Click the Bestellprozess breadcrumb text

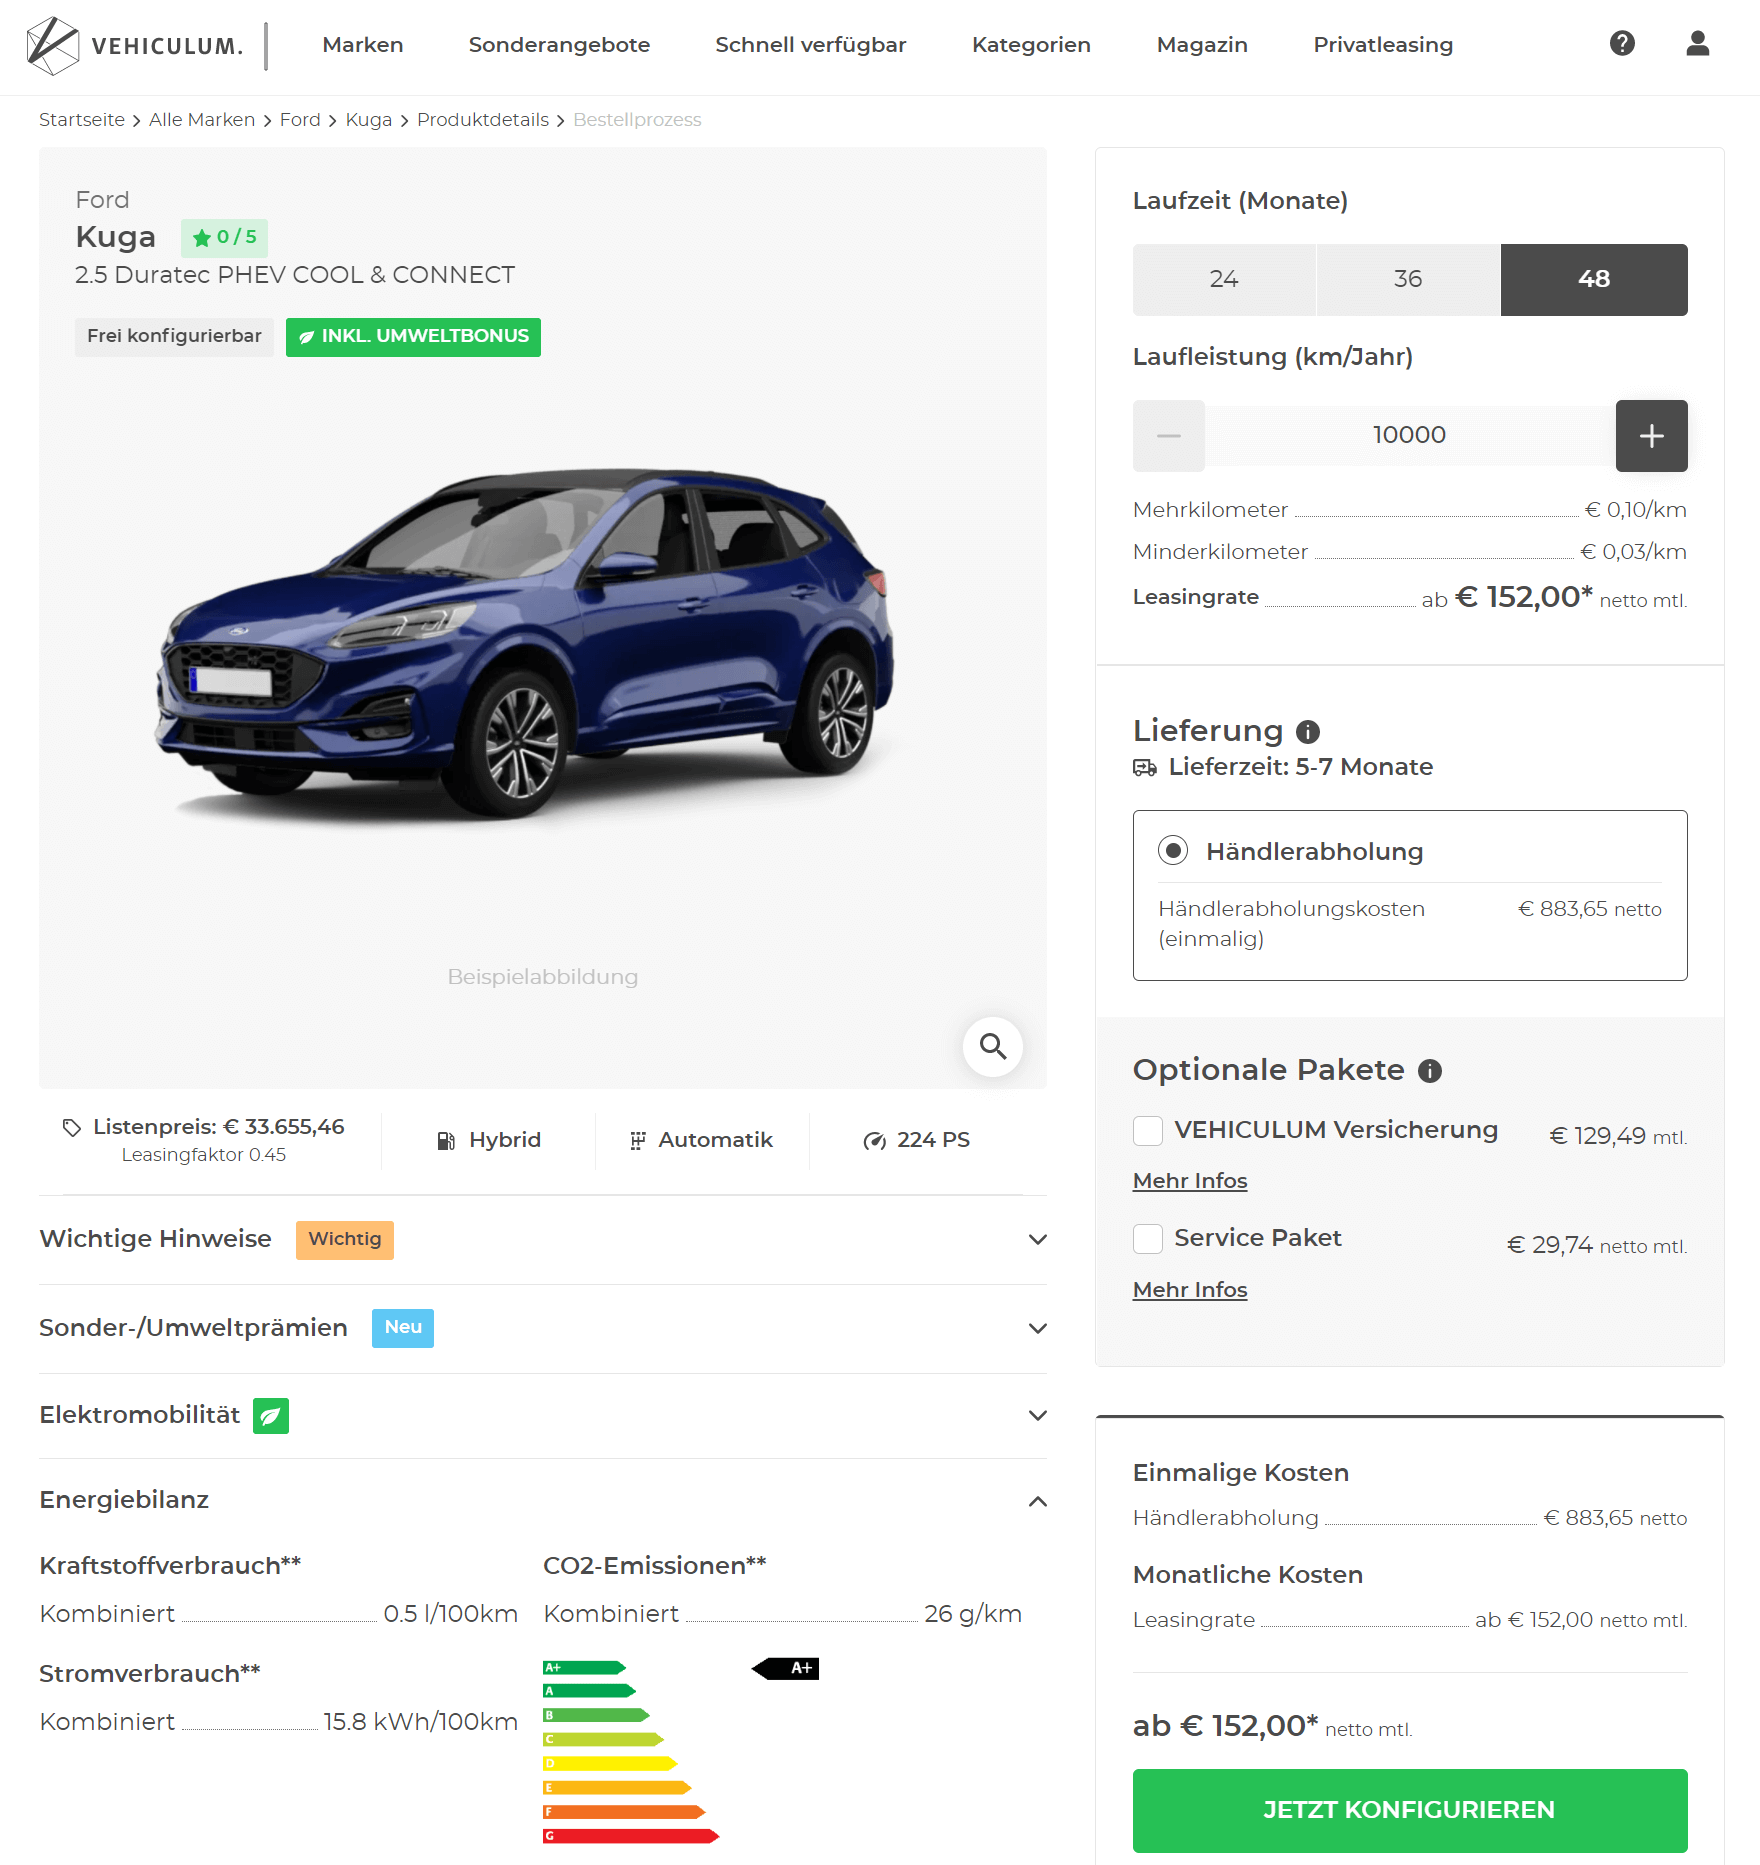click(637, 120)
